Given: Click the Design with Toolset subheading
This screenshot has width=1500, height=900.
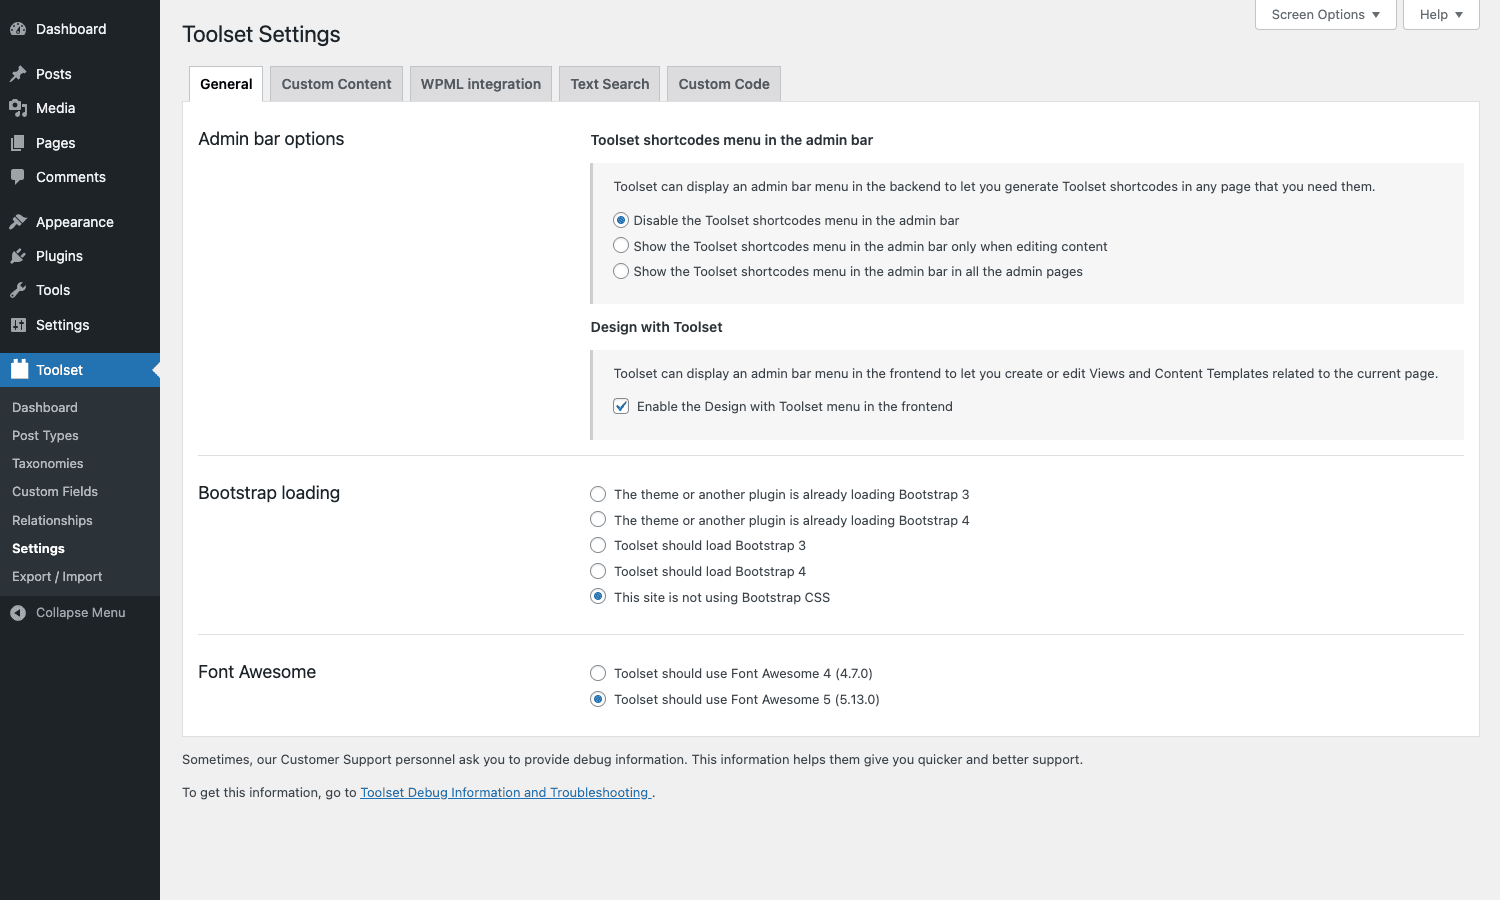Looking at the screenshot, I should coord(656,327).
